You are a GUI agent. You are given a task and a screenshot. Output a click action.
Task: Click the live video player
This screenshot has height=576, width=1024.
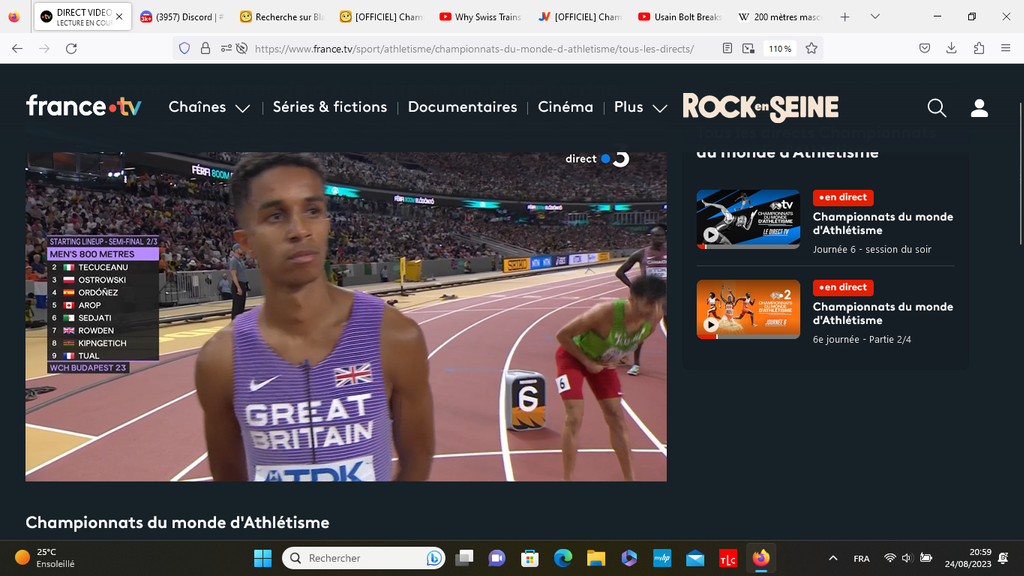click(346, 317)
